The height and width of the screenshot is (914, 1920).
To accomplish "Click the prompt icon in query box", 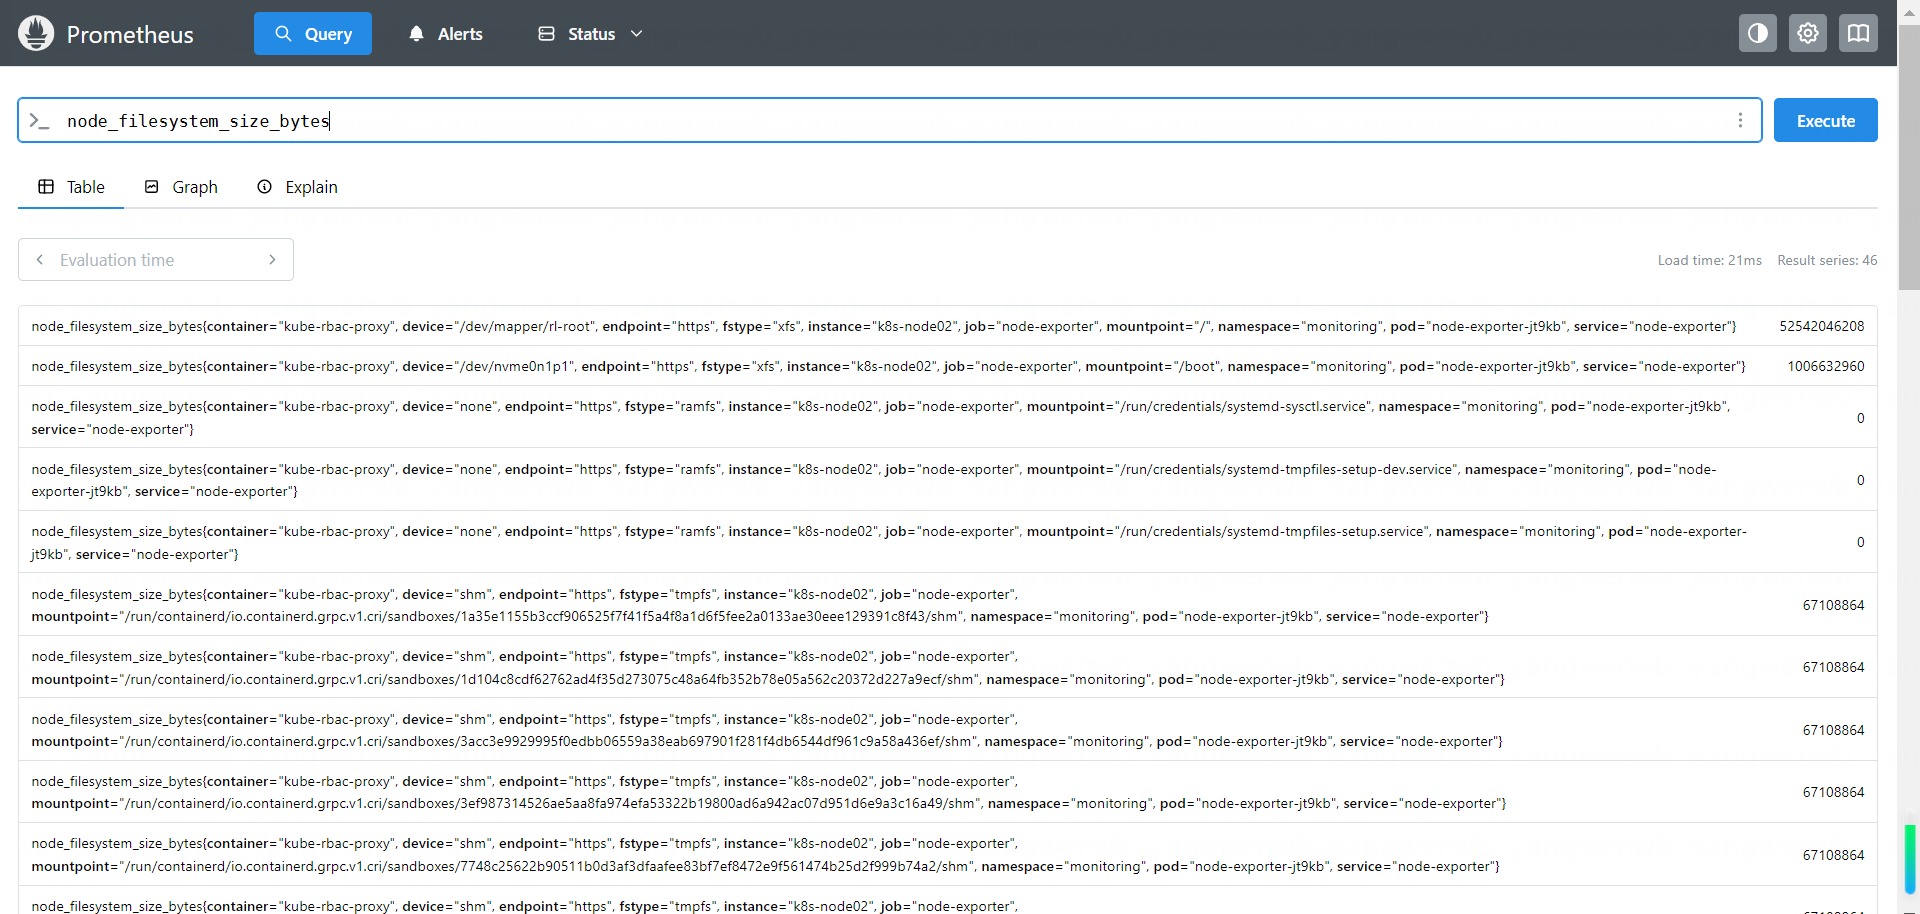I will coord(39,121).
